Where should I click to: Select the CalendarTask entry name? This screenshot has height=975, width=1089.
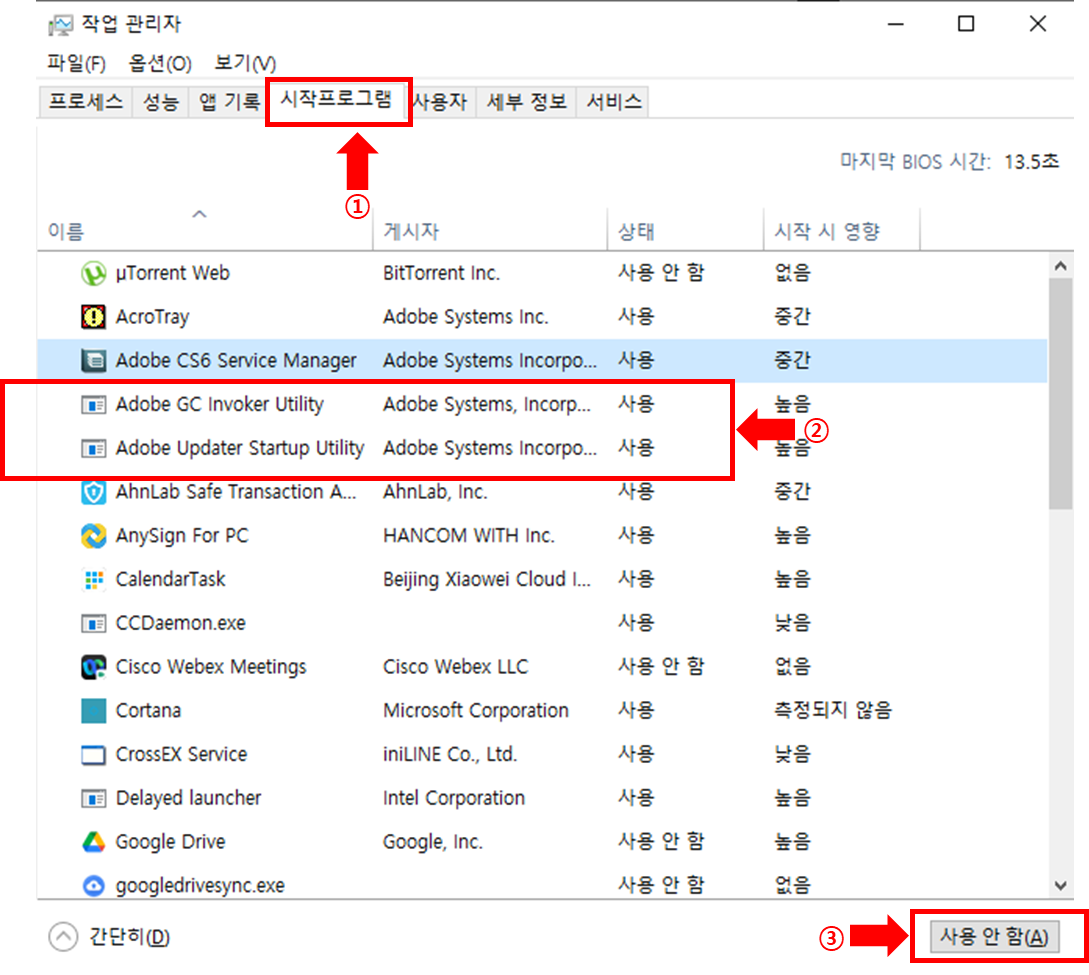tap(170, 579)
